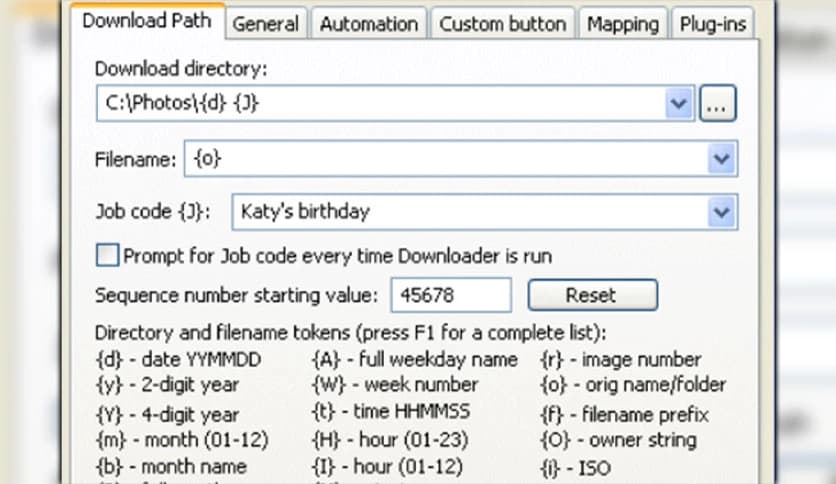This screenshot has height=484, width=836.
Task: Browse for download directory with ... button
Action: click(718, 103)
